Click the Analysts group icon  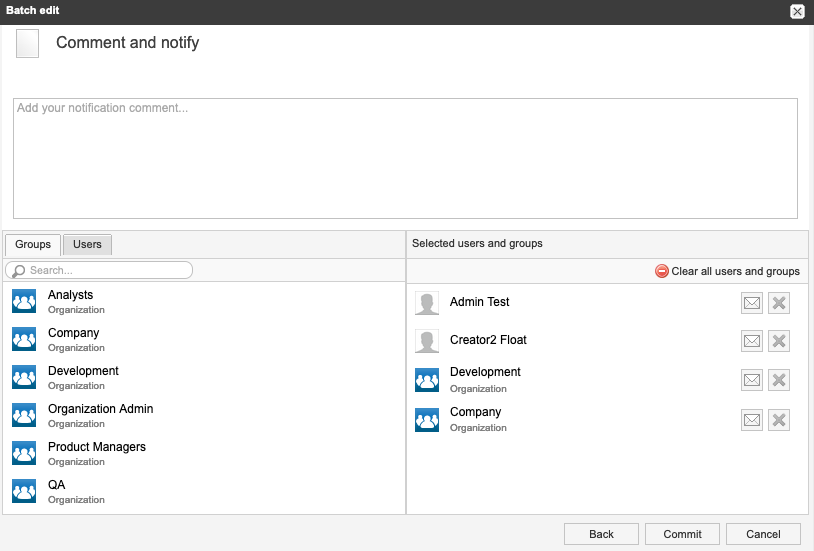[24, 301]
